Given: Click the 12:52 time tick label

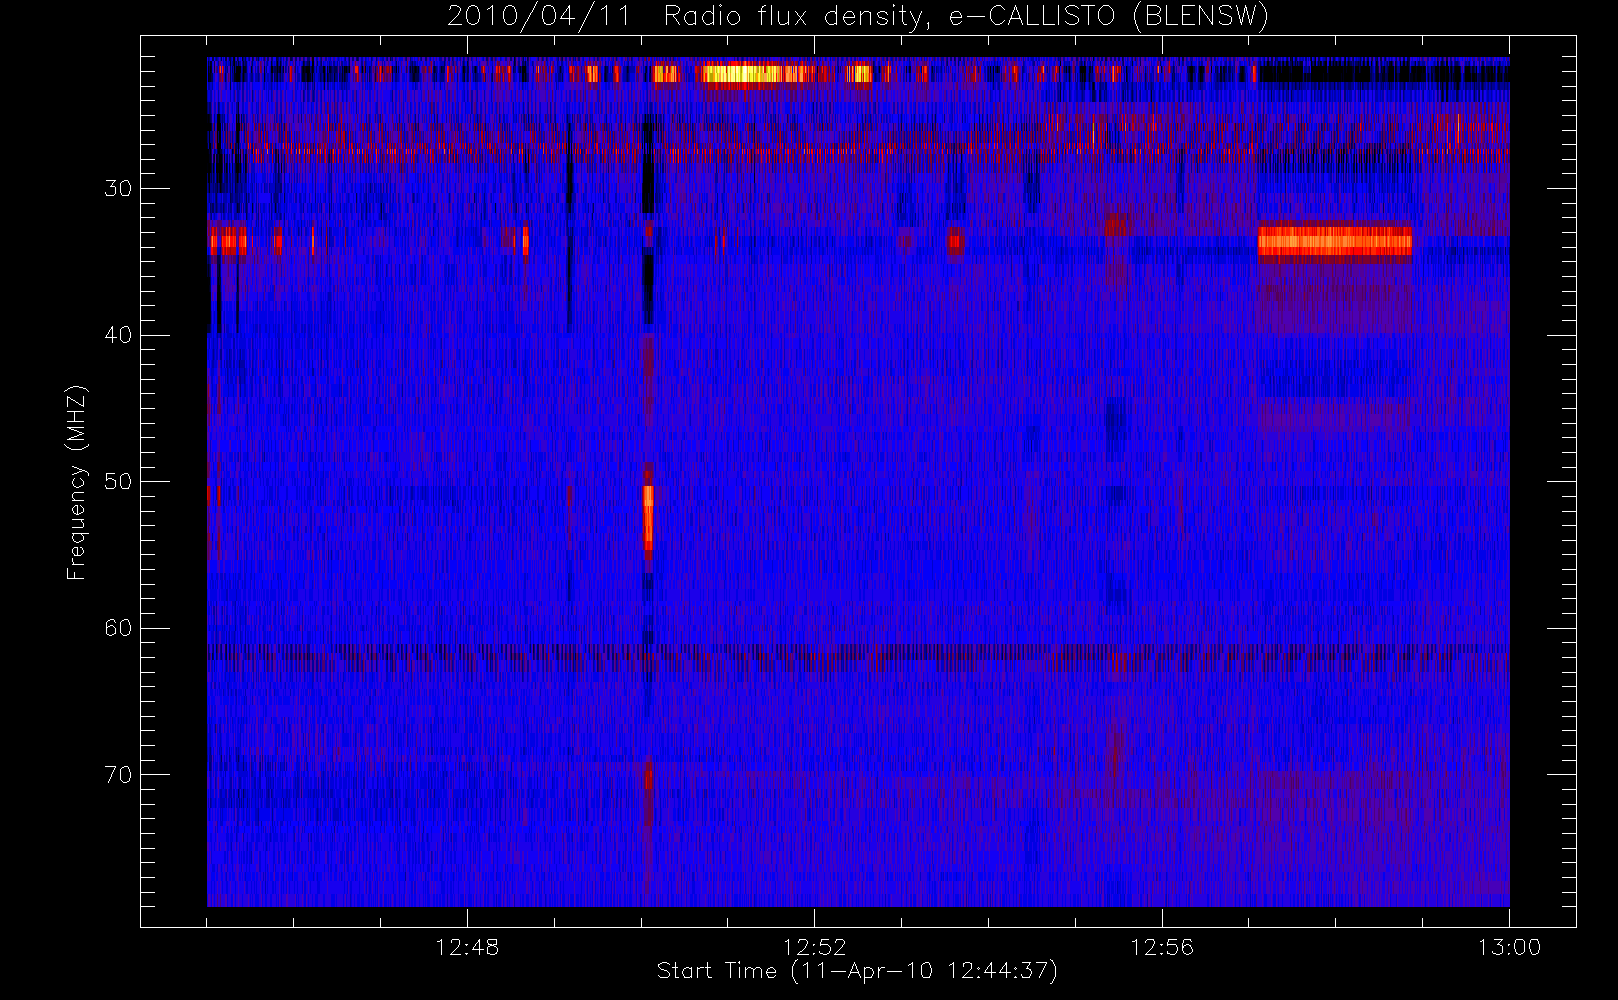Looking at the screenshot, I should pyautogui.click(x=814, y=947).
